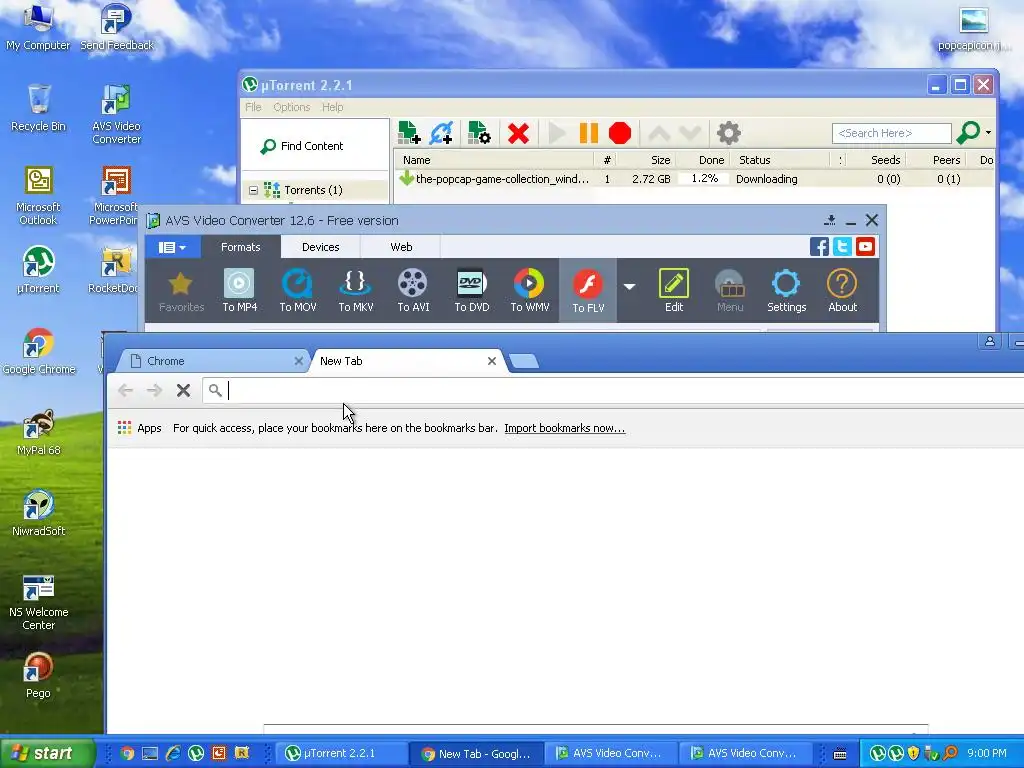Open AVS Facebook page icon

coord(819,247)
